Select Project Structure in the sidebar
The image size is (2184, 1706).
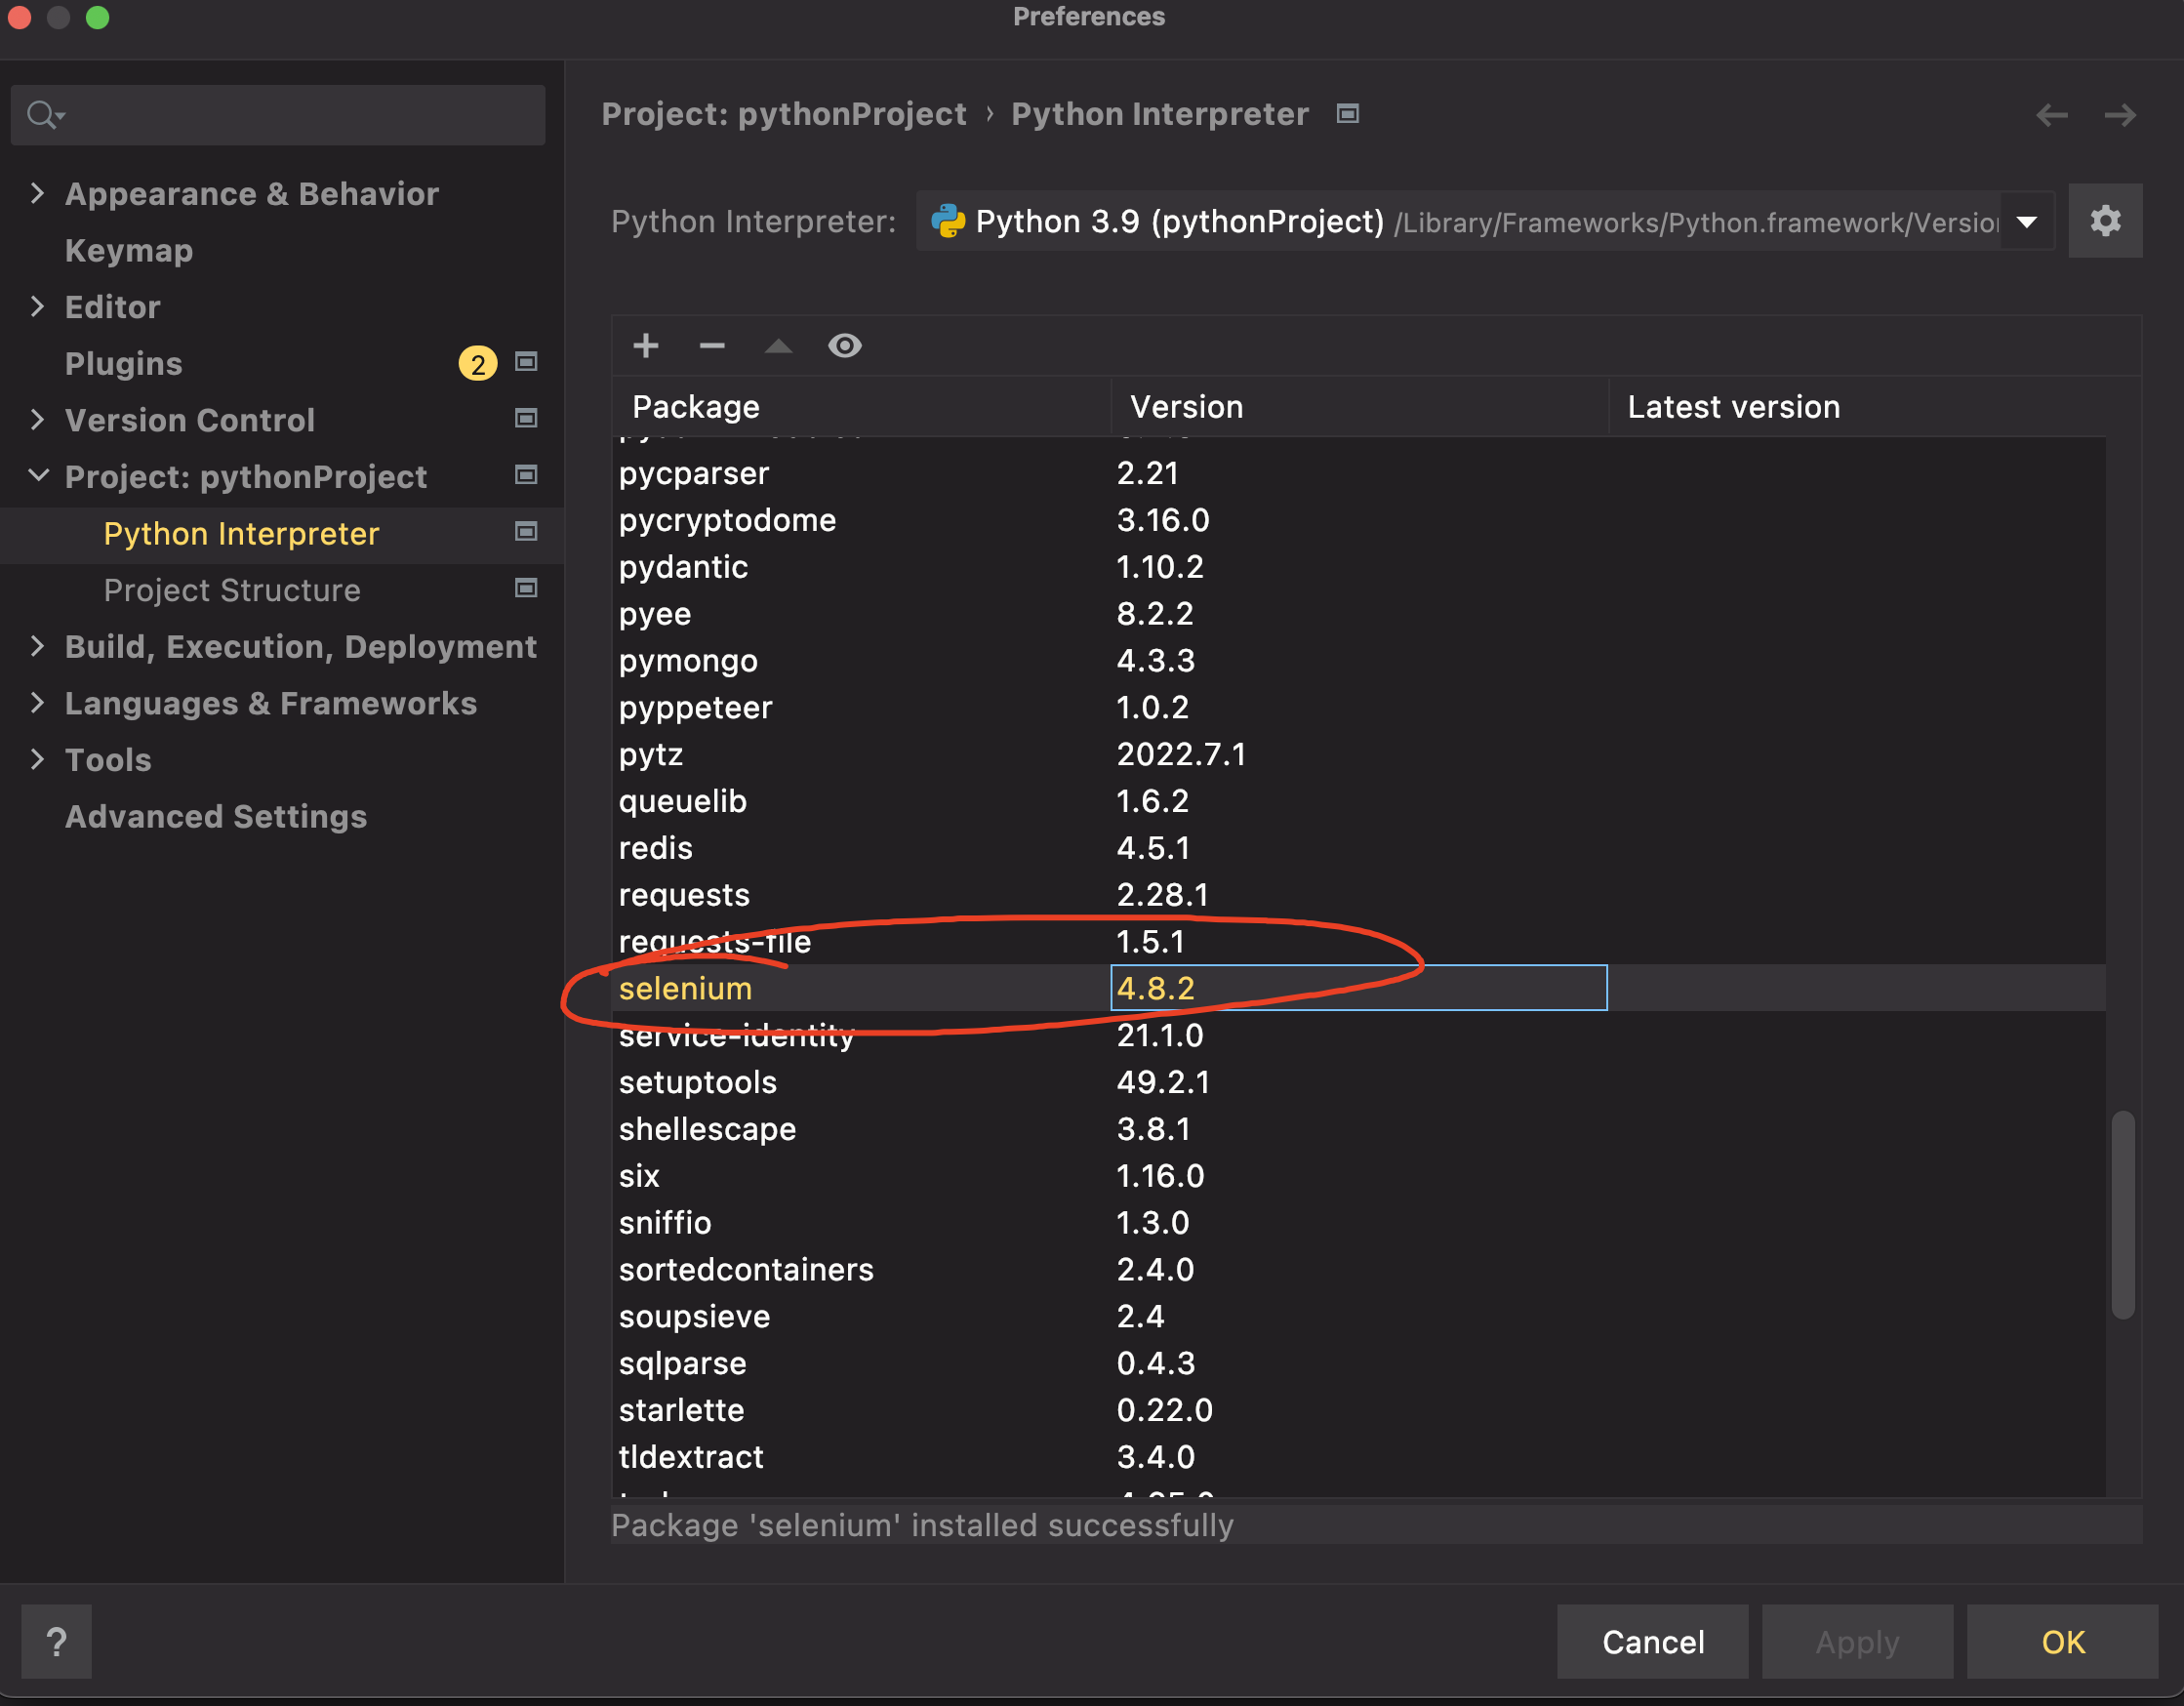click(232, 590)
